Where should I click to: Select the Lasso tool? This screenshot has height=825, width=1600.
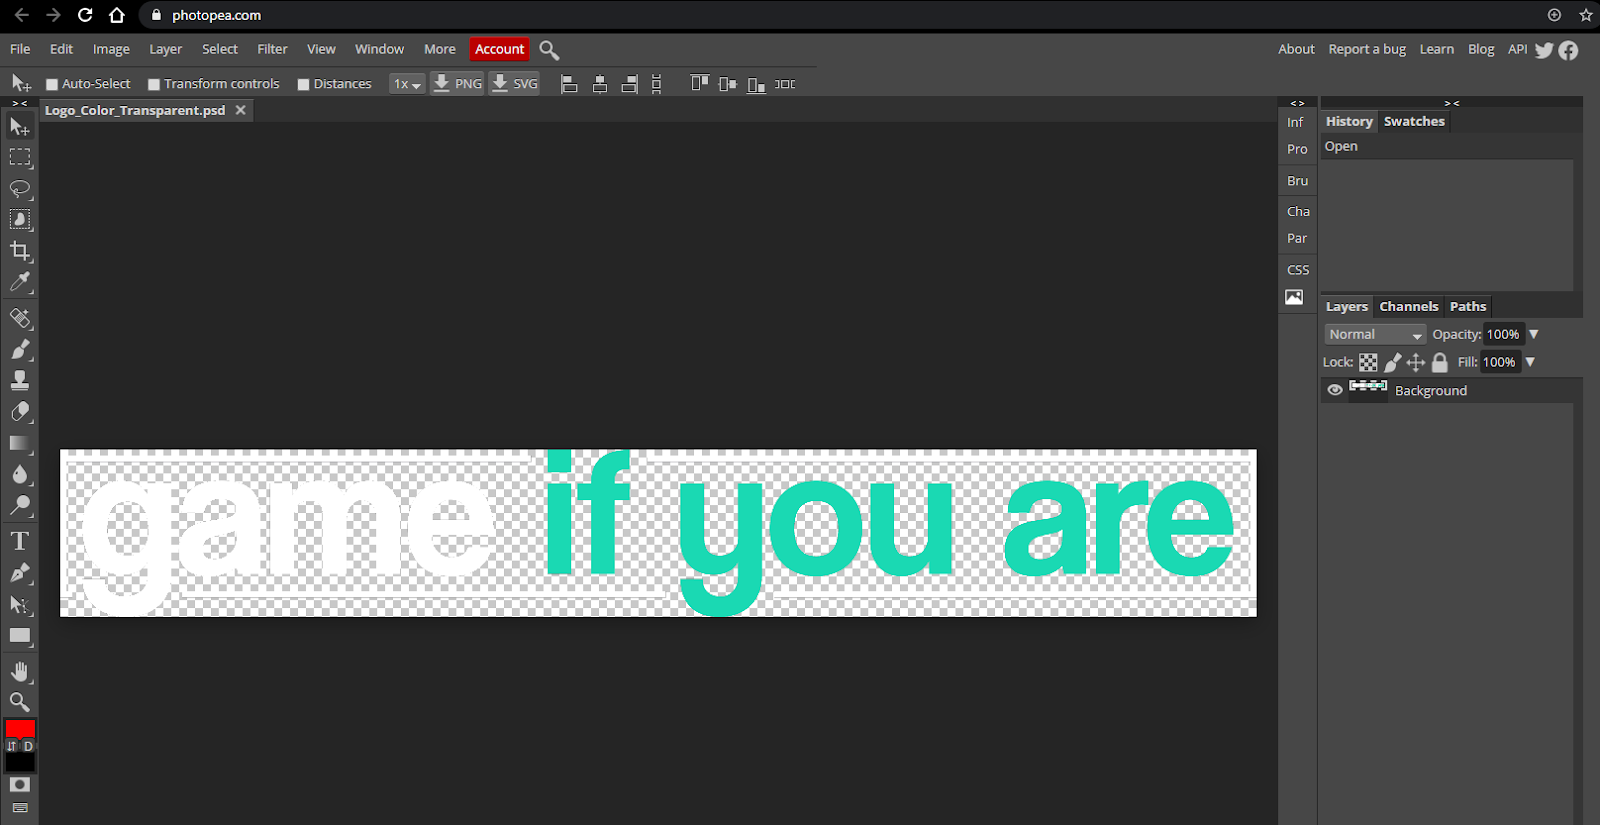20,189
